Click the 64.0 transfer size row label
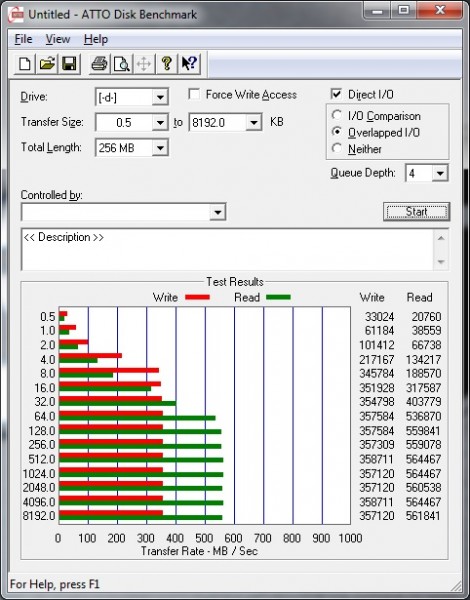Image resolution: width=470 pixels, height=600 pixels. coord(45,416)
